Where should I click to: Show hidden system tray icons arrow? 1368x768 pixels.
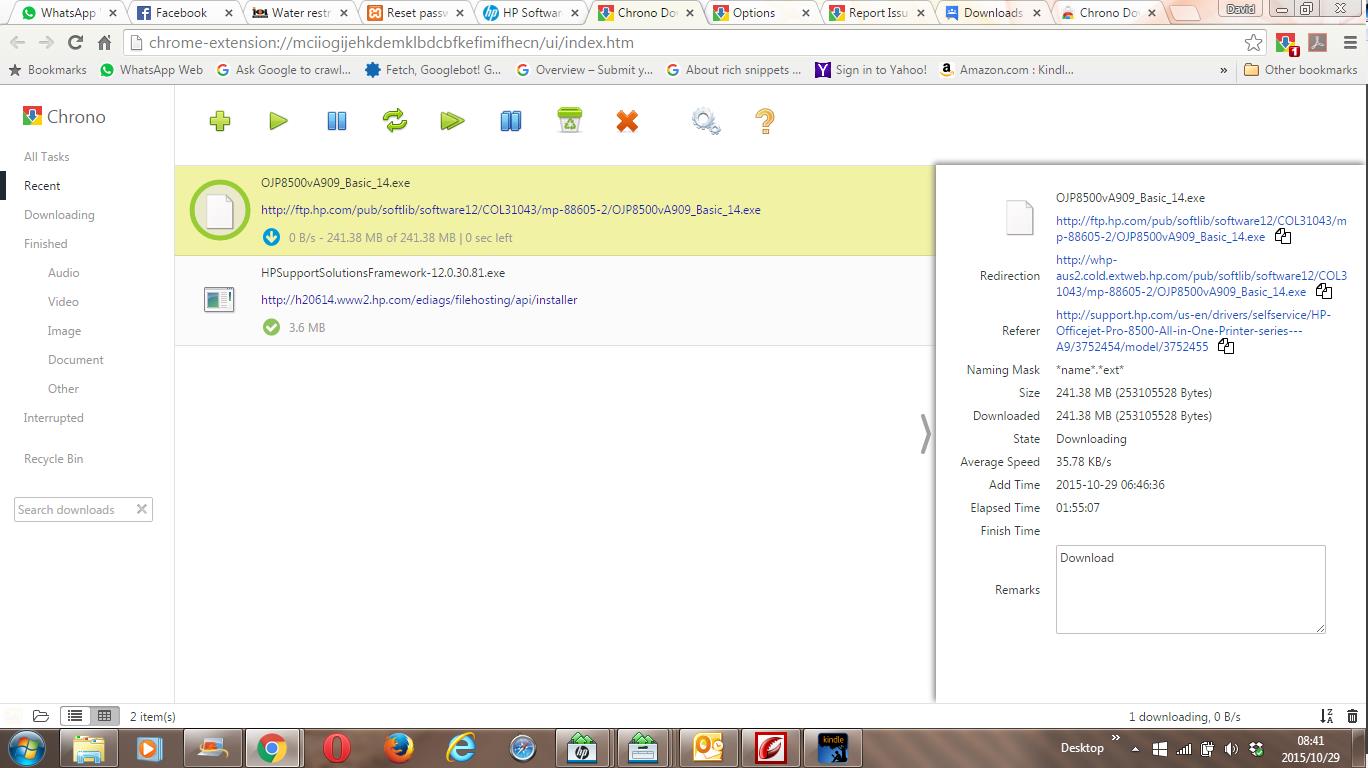(1135, 748)
